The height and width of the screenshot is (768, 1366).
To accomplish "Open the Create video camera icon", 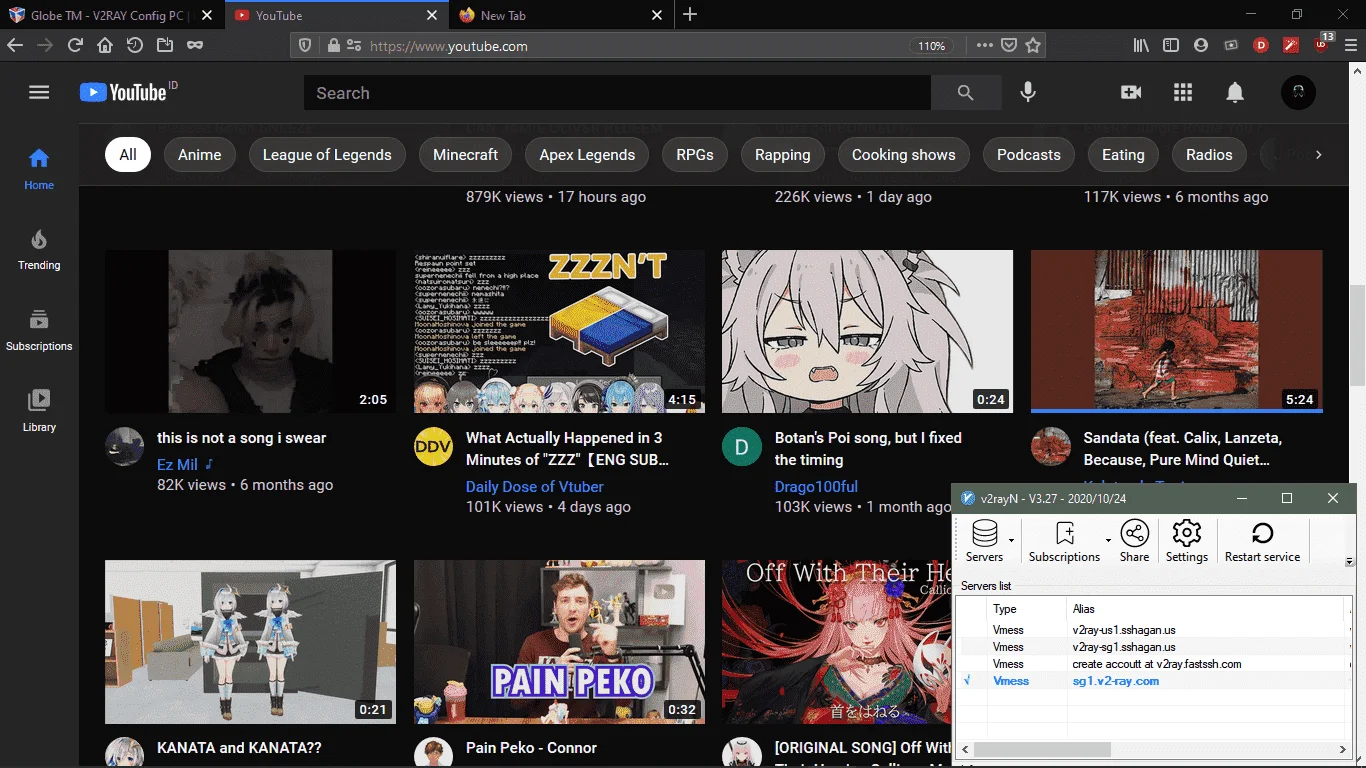I will pyautogui.click(x=1131, y=93).
